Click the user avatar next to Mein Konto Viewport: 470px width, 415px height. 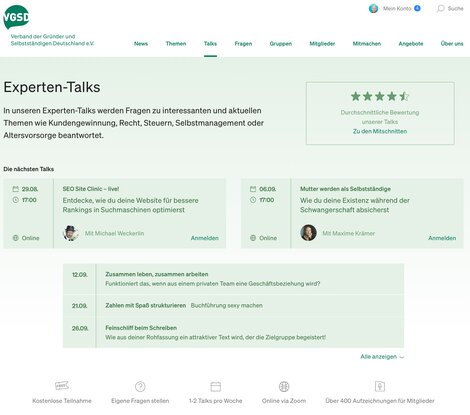coord(373,8)
